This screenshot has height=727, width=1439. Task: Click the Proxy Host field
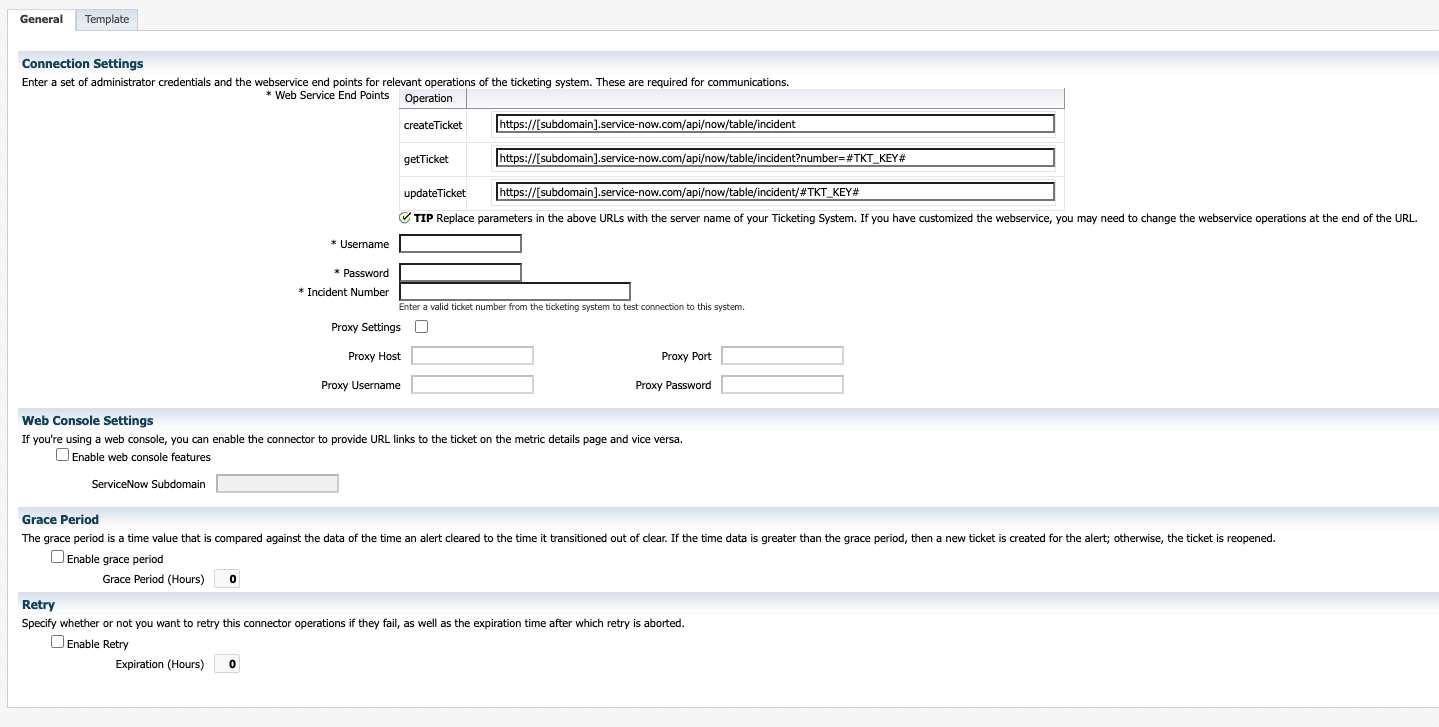coord(471,355)
